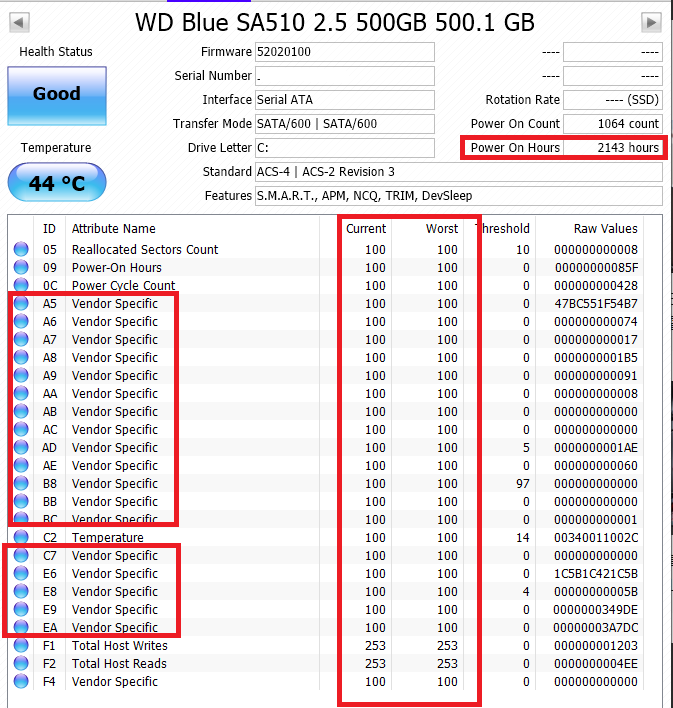Click status orb of E8 row
Viewport: 673px width, 708px height.
(x=21, y=591)
